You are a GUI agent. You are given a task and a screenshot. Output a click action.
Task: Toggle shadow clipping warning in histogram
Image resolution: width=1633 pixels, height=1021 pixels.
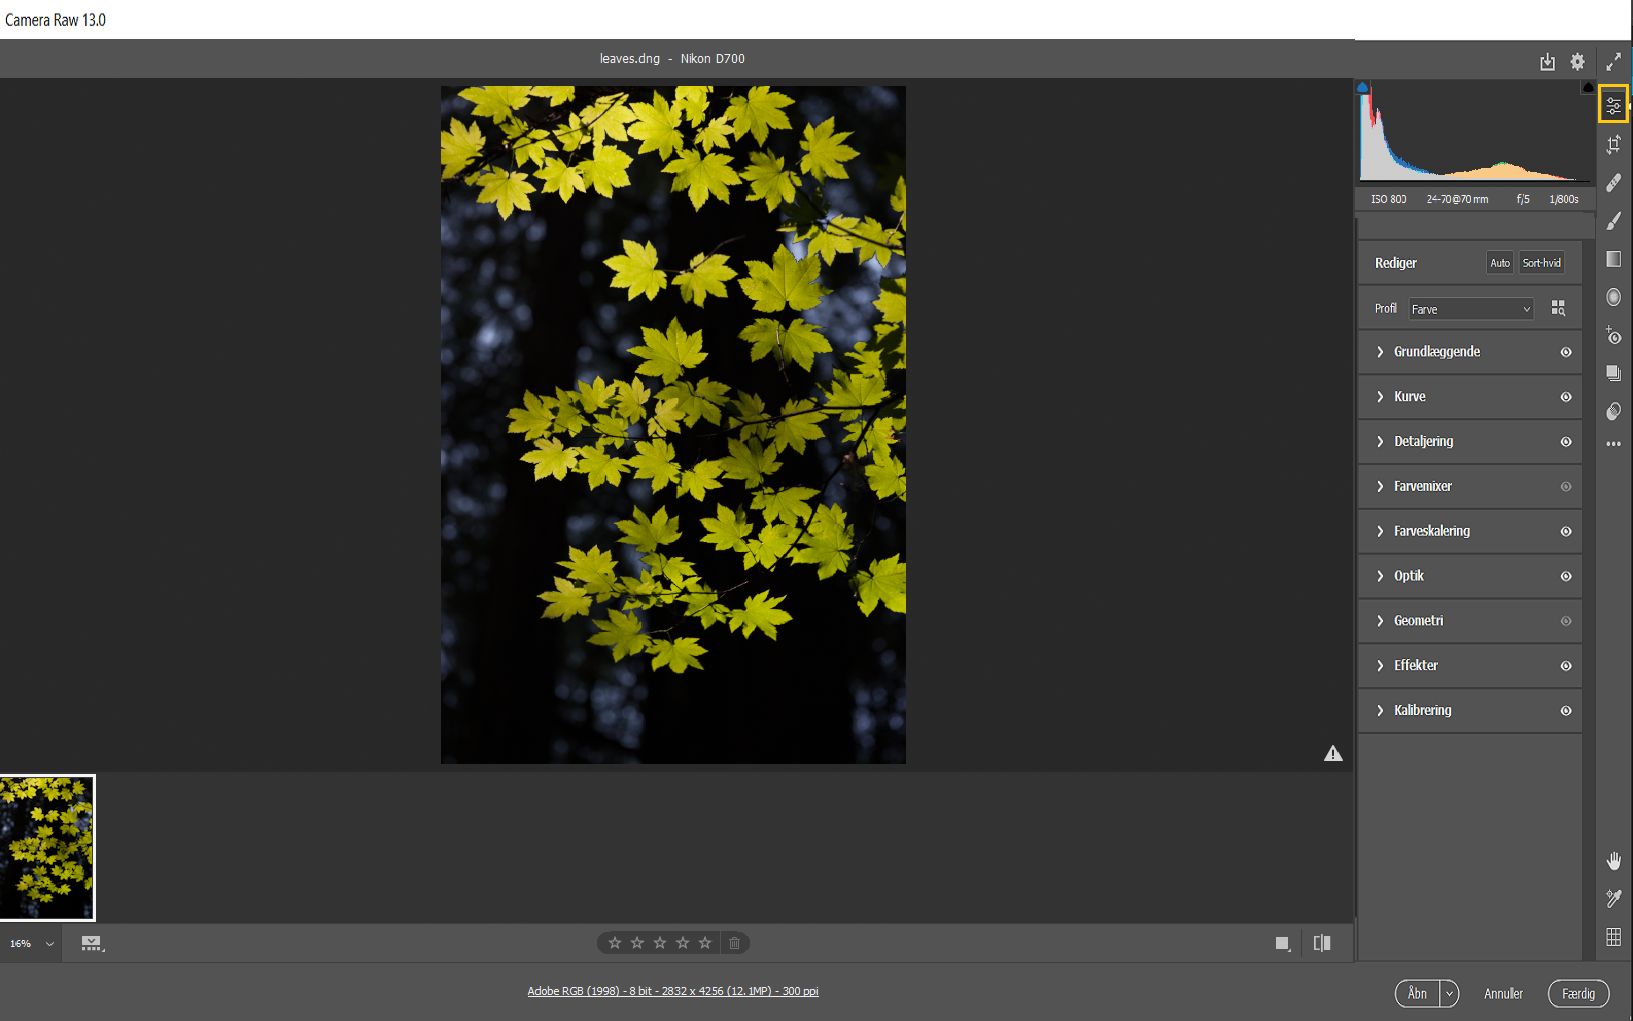click(x=1362, y=88)
